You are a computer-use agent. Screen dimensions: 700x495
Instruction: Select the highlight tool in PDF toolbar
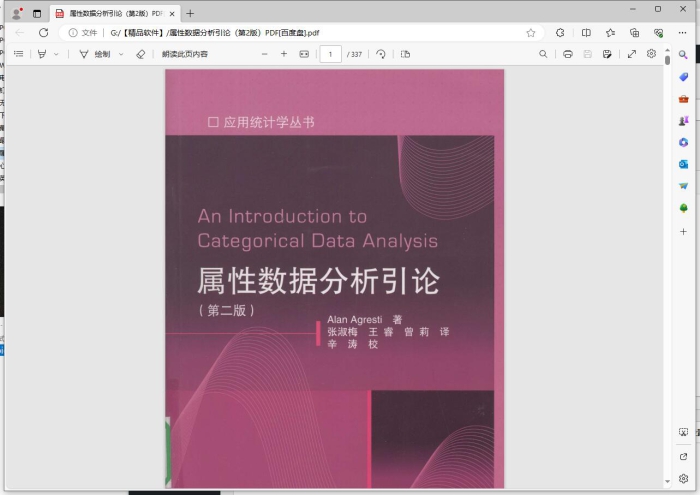point(42,54)
